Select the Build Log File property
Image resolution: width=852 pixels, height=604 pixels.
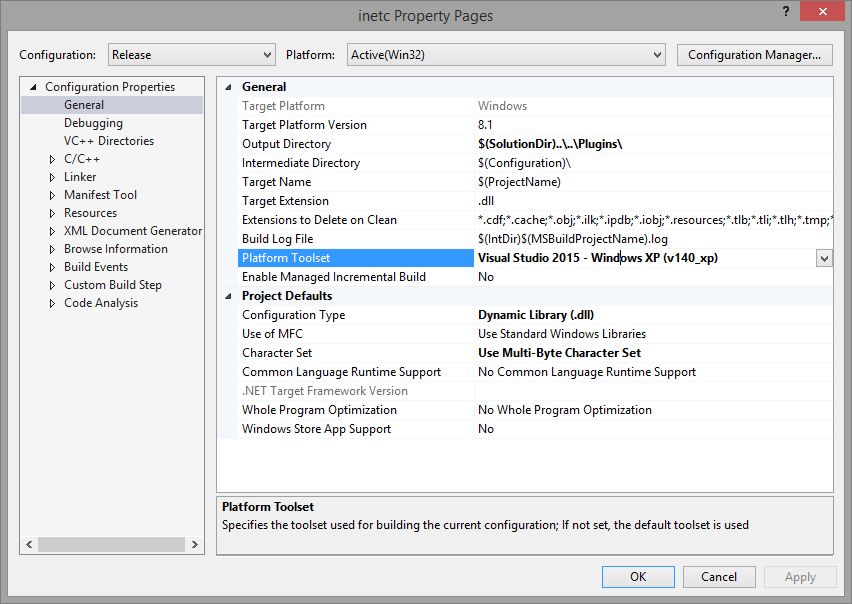pyautogui.click(x=277, y=239)
